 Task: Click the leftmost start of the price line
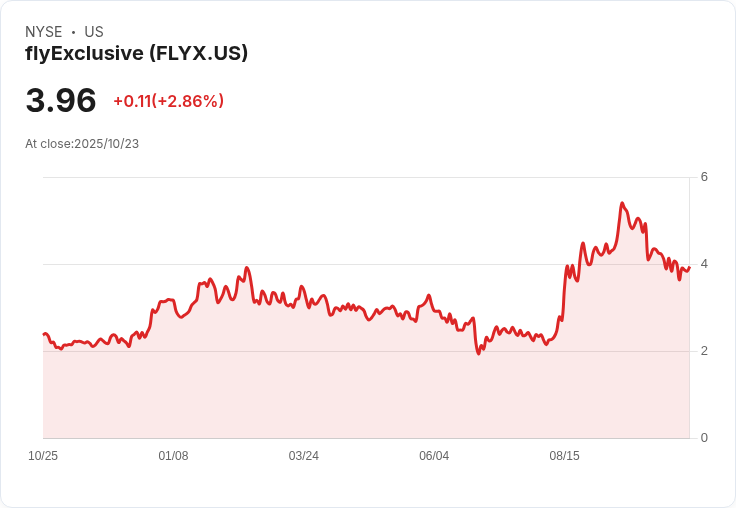tap(44, 334)
